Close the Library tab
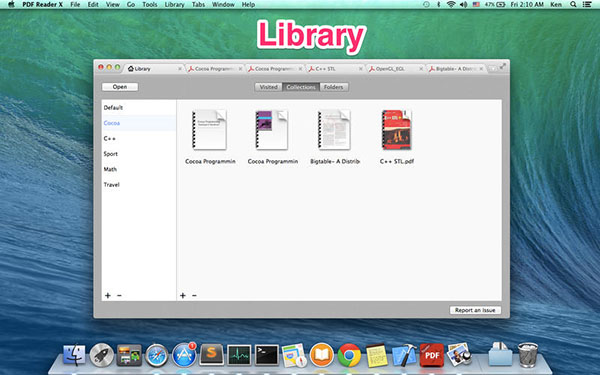The height and width of the screenshot is (375, 600). (x=180, y=69)
